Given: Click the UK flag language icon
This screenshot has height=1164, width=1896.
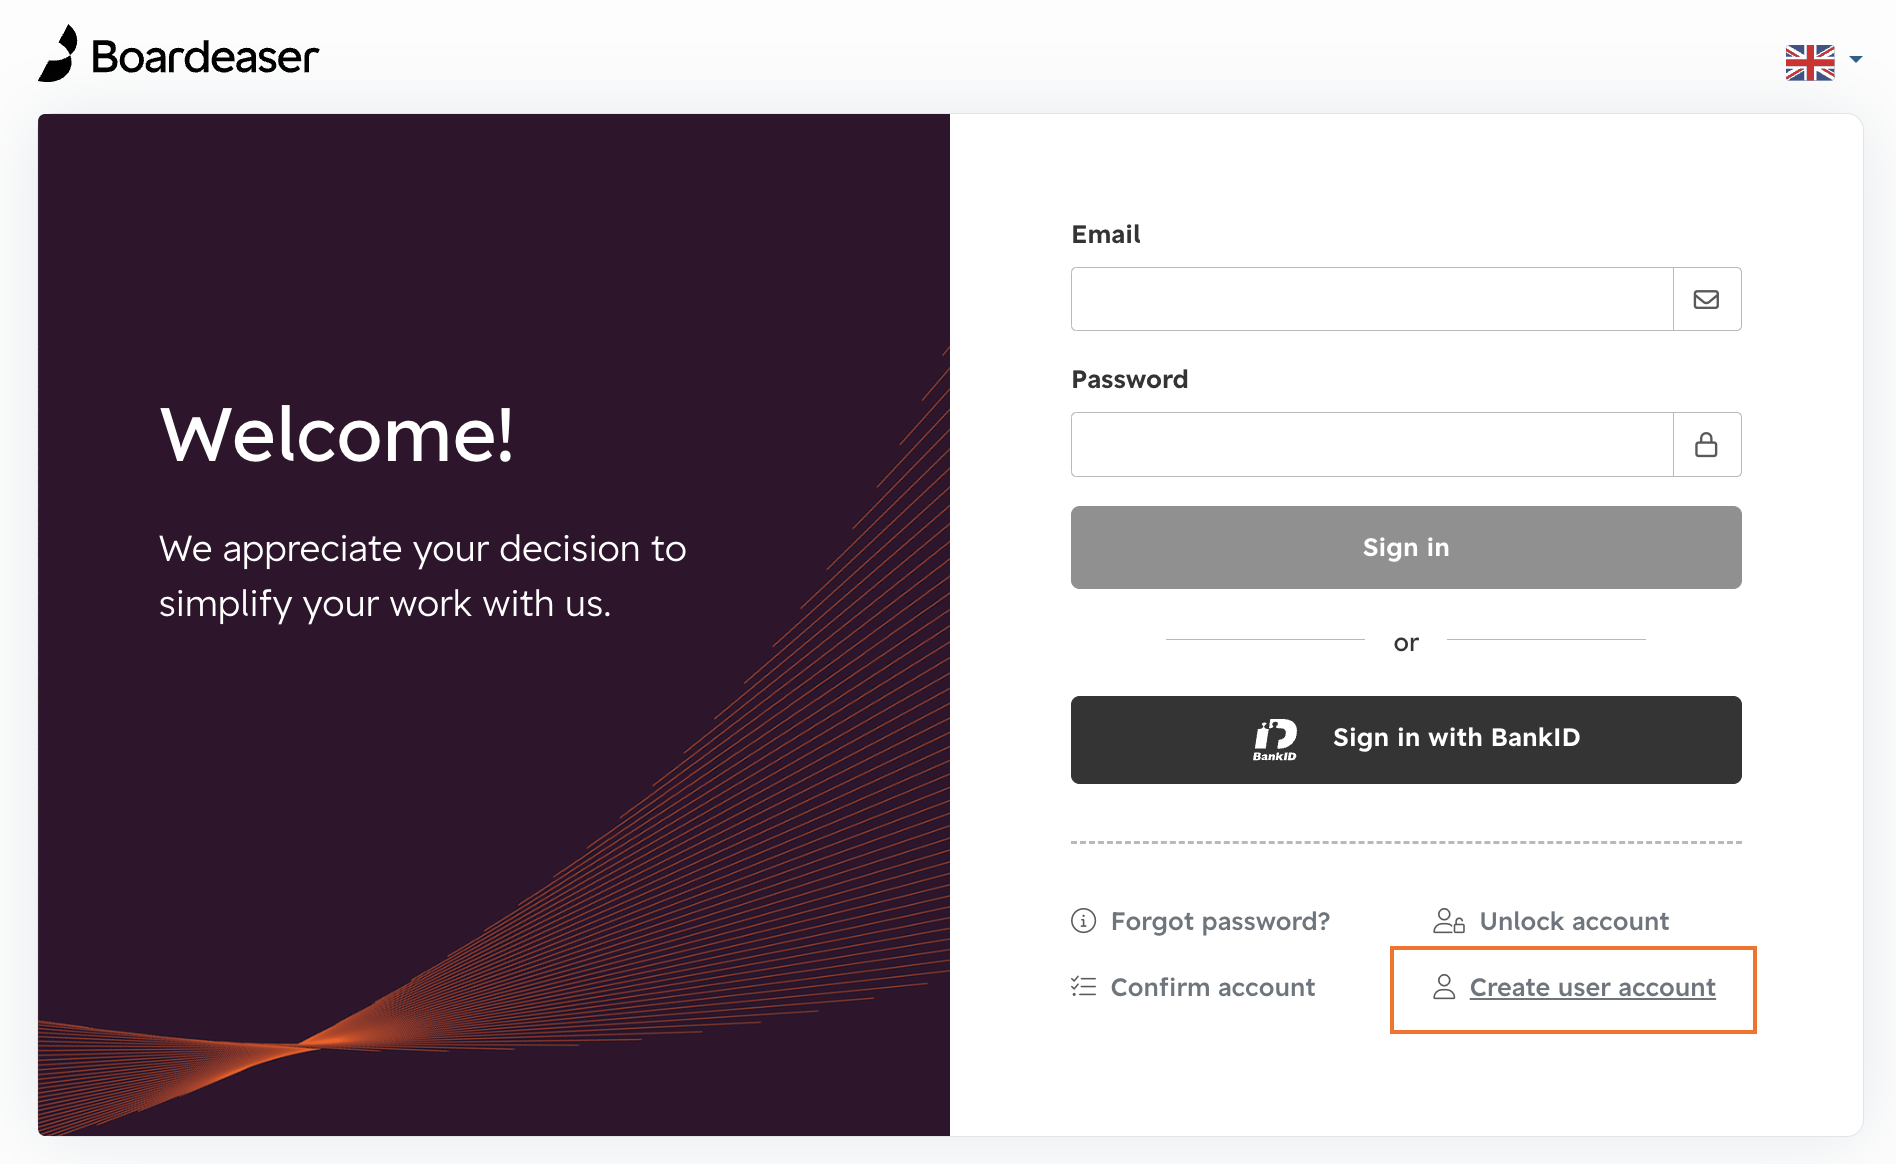Looking at the screenshot, I should tap(1810, 62).
